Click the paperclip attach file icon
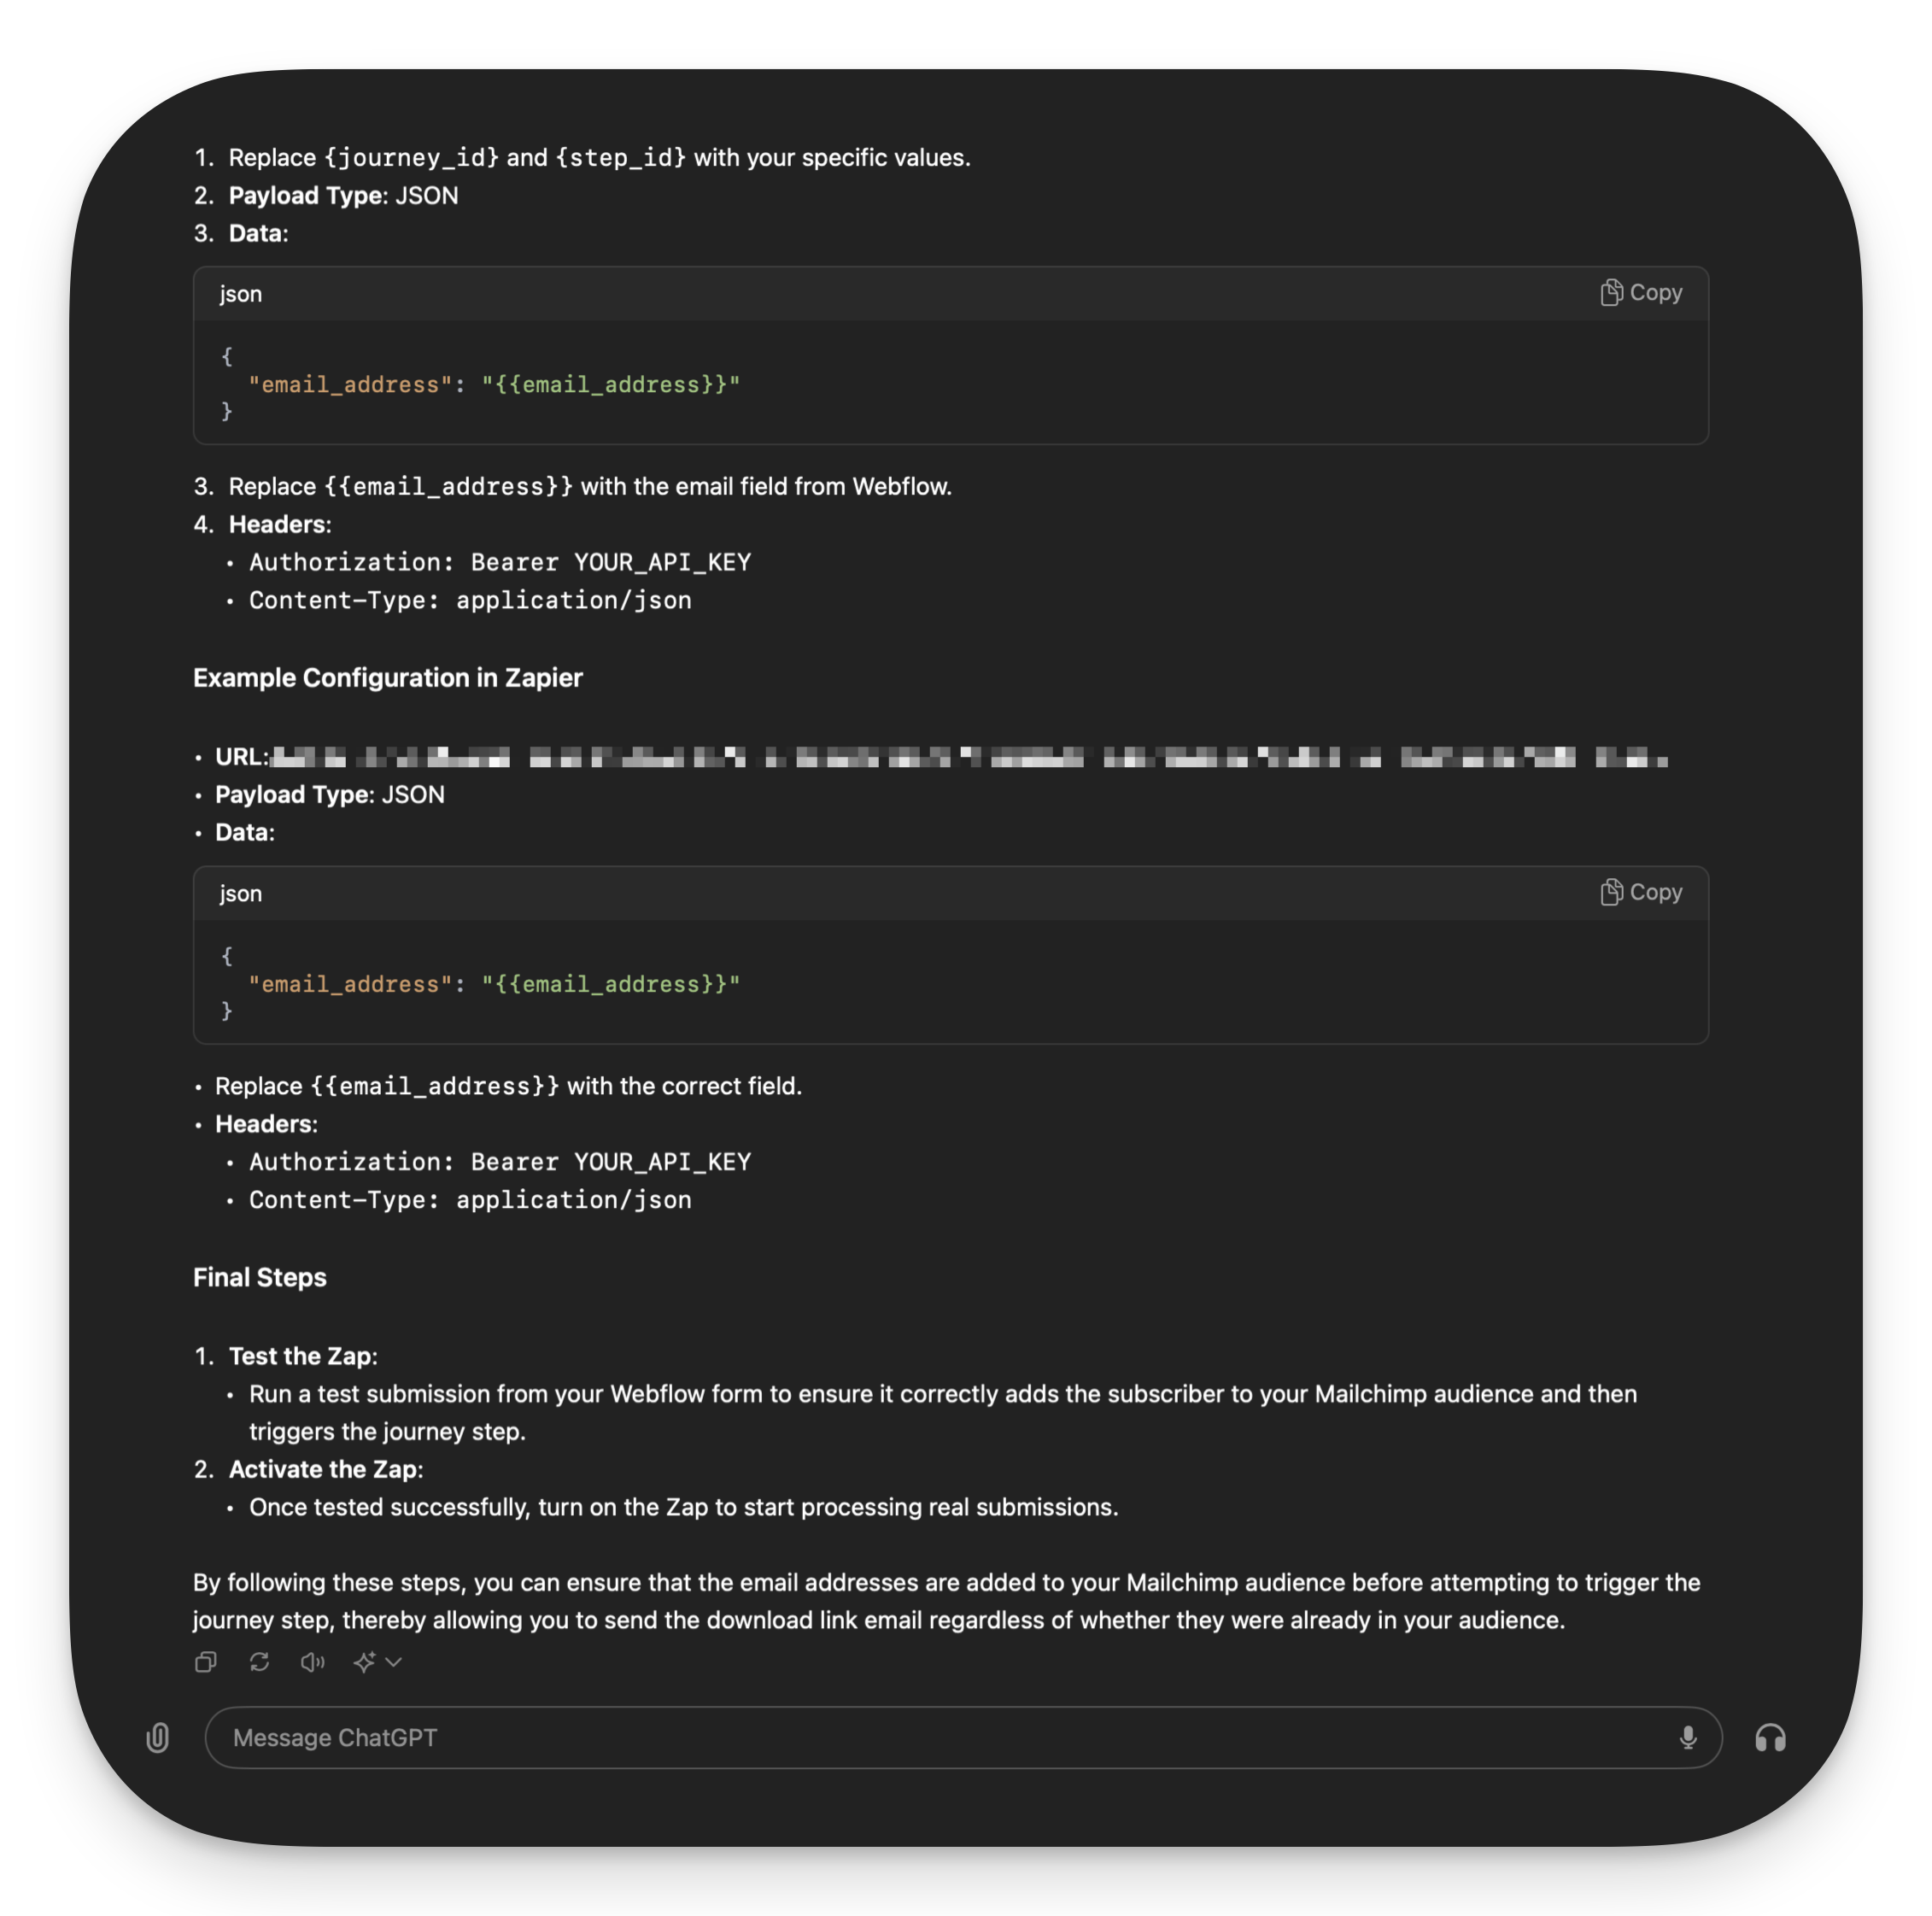Image resolution: width=1932 pixels, height=1916 pixels. click(158, 1738)
